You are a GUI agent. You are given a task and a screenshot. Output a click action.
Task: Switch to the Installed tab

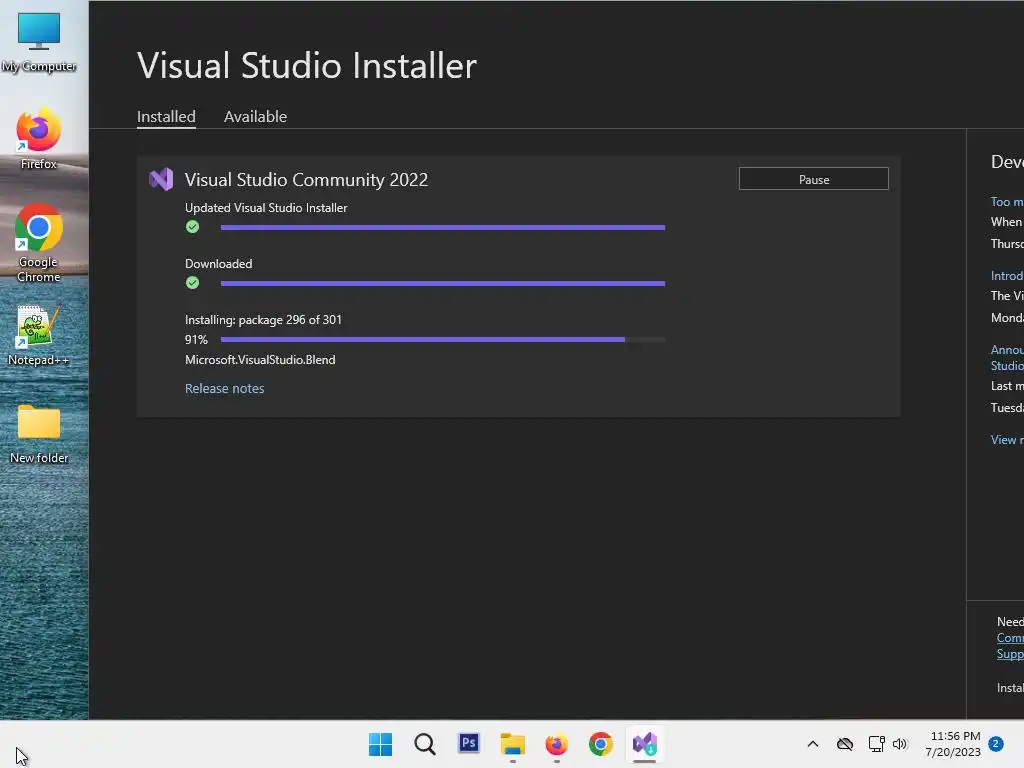tap(166, 117)
